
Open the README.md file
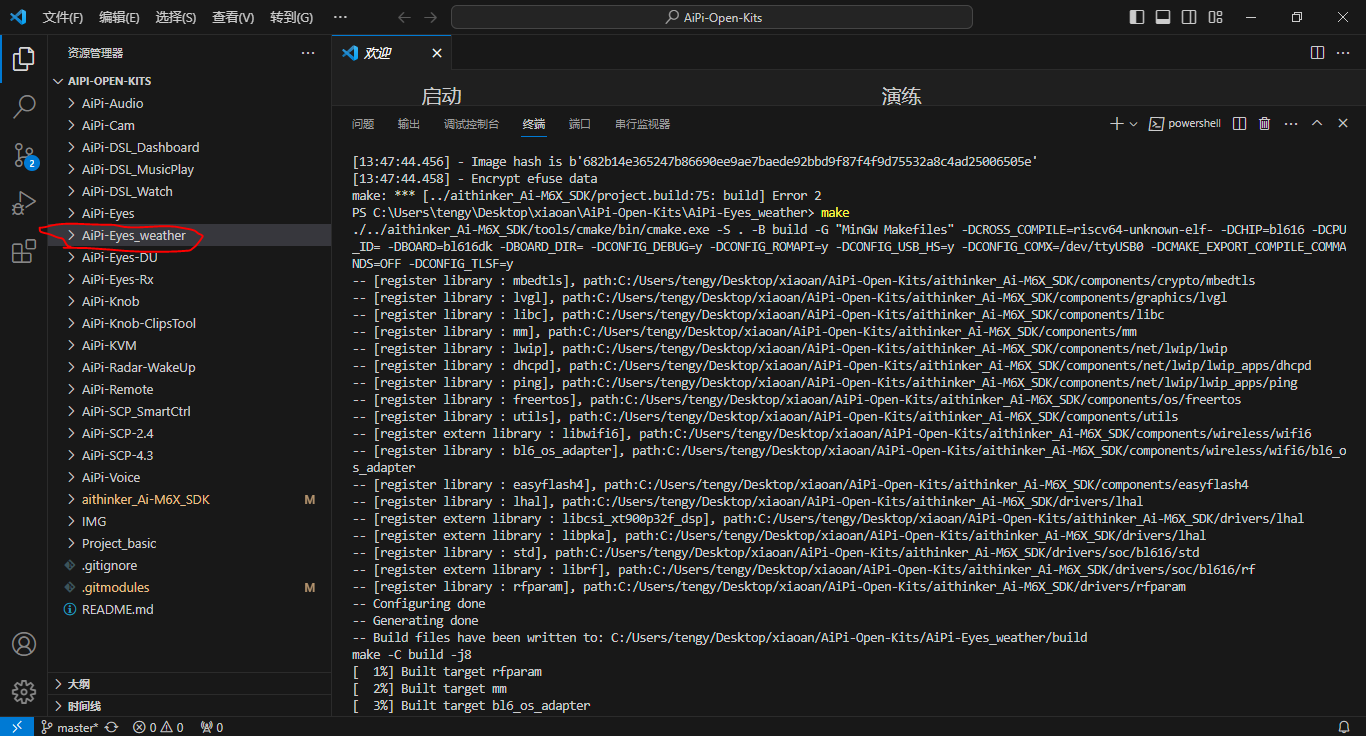pos(190,609)
